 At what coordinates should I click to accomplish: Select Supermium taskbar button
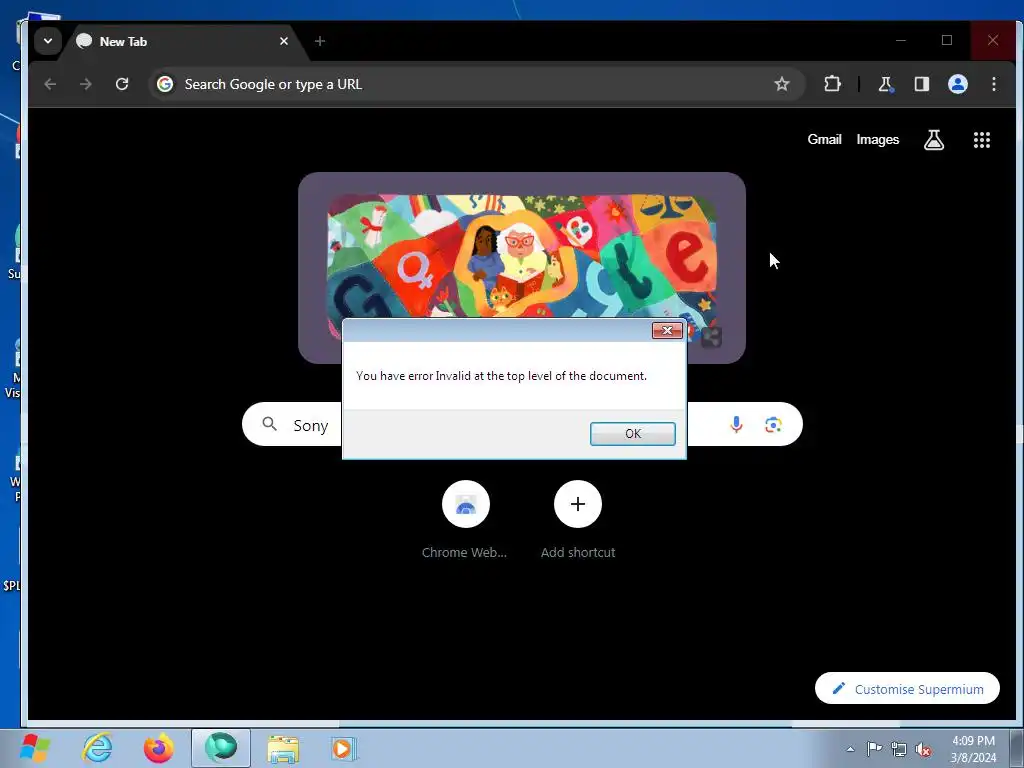click(x=221, y=748)
